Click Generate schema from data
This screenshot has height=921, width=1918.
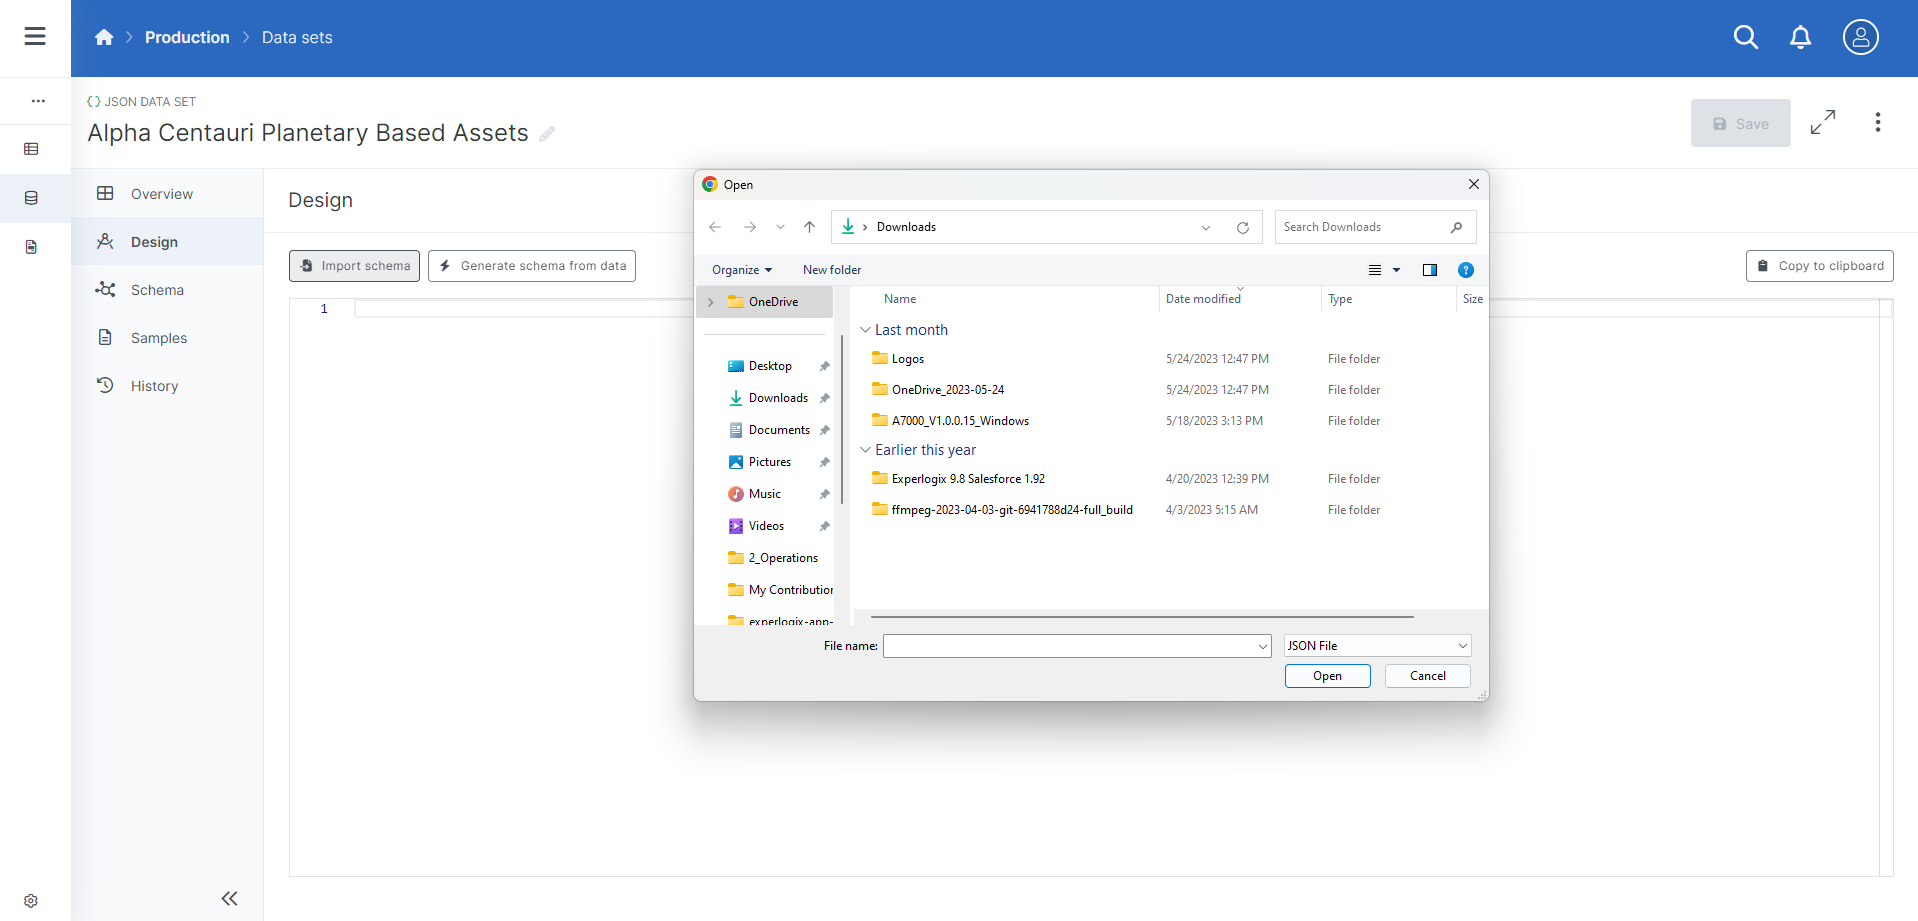532,266
